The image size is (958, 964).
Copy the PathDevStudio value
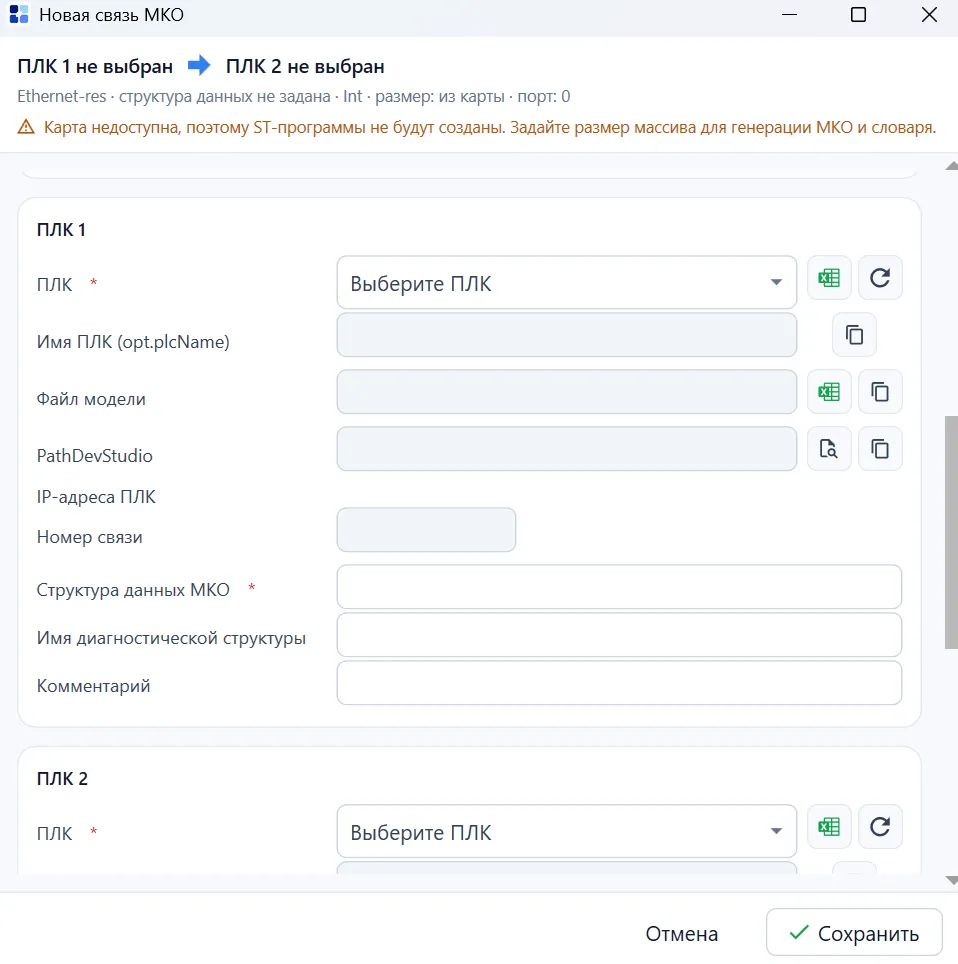880,449
